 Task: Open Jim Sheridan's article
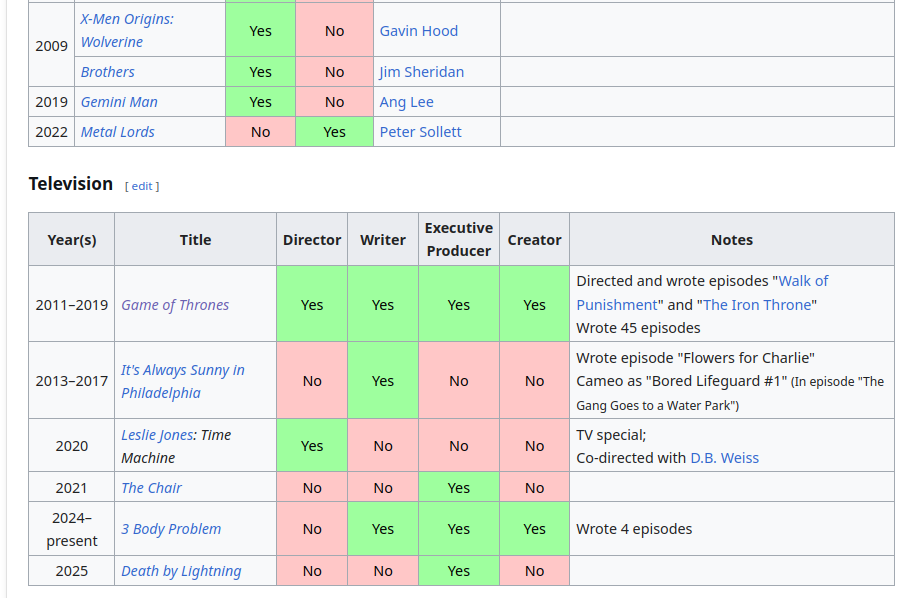tap(421, 72)
